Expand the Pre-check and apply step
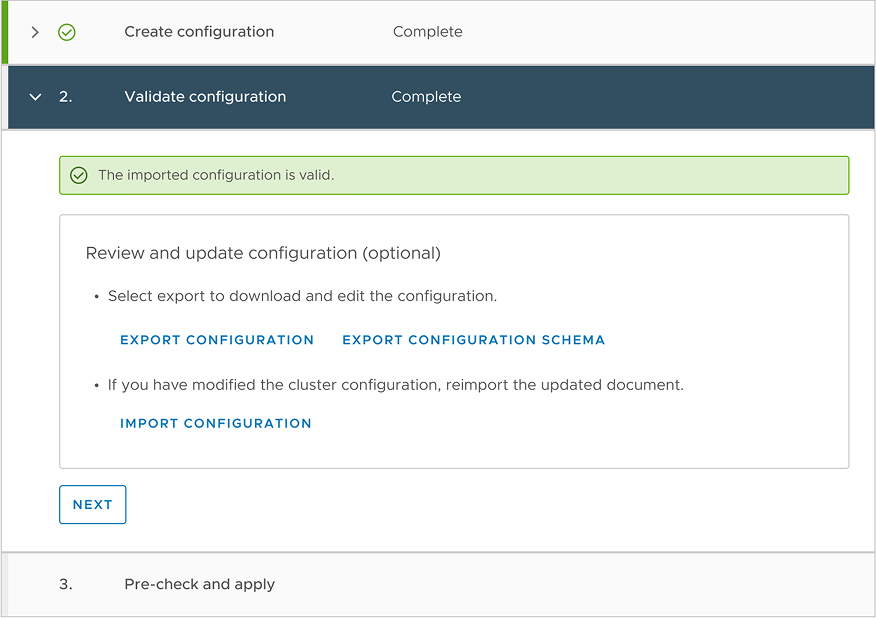The height and width of the screenshot is (618, 877). coord(199,584)
